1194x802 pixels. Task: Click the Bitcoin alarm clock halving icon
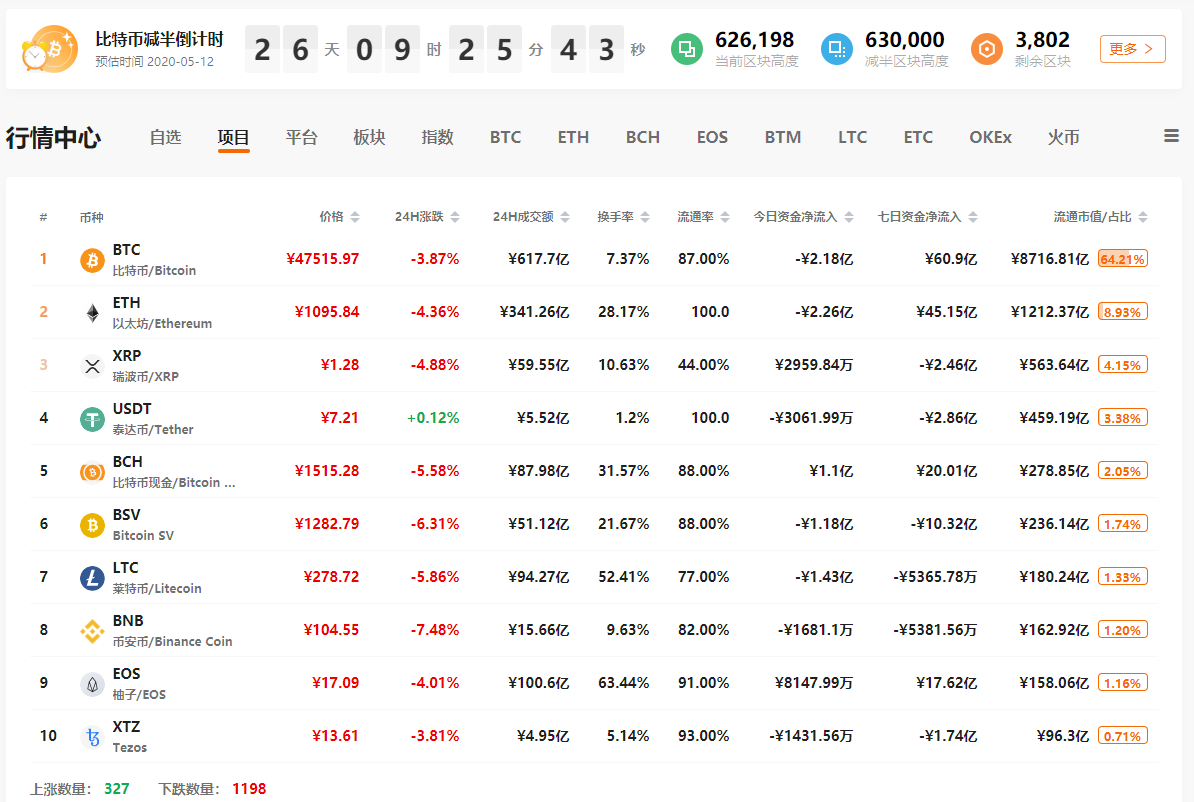(49, 50)
